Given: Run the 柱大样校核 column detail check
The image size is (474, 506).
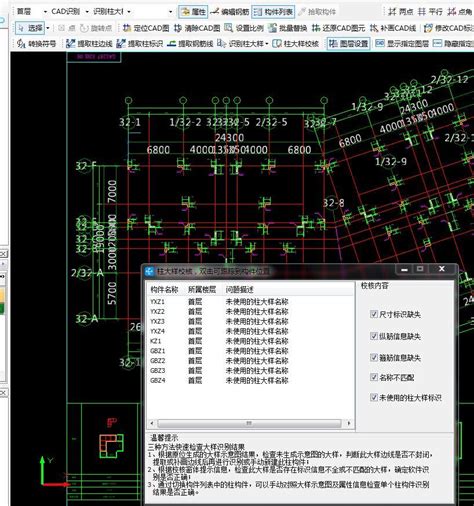Looking at the screenshot, I should coord(295,44).
